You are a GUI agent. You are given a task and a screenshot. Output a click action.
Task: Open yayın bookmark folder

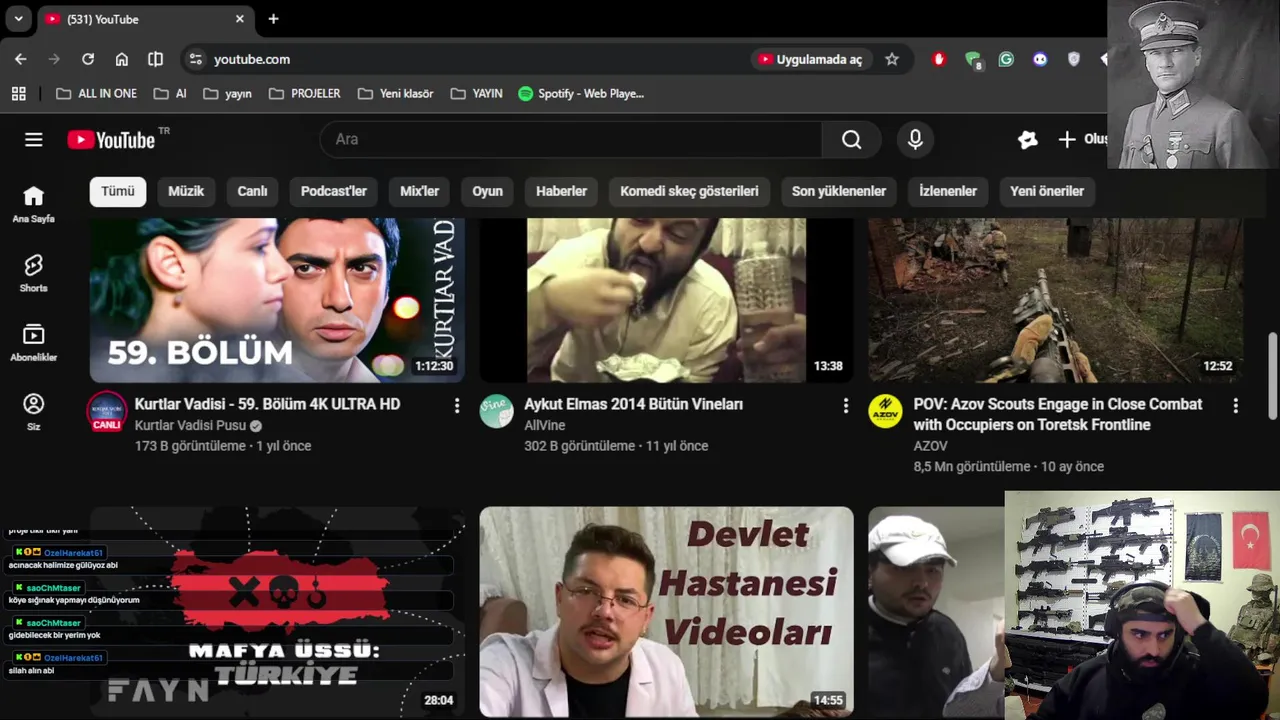click(x=228, y=93)
